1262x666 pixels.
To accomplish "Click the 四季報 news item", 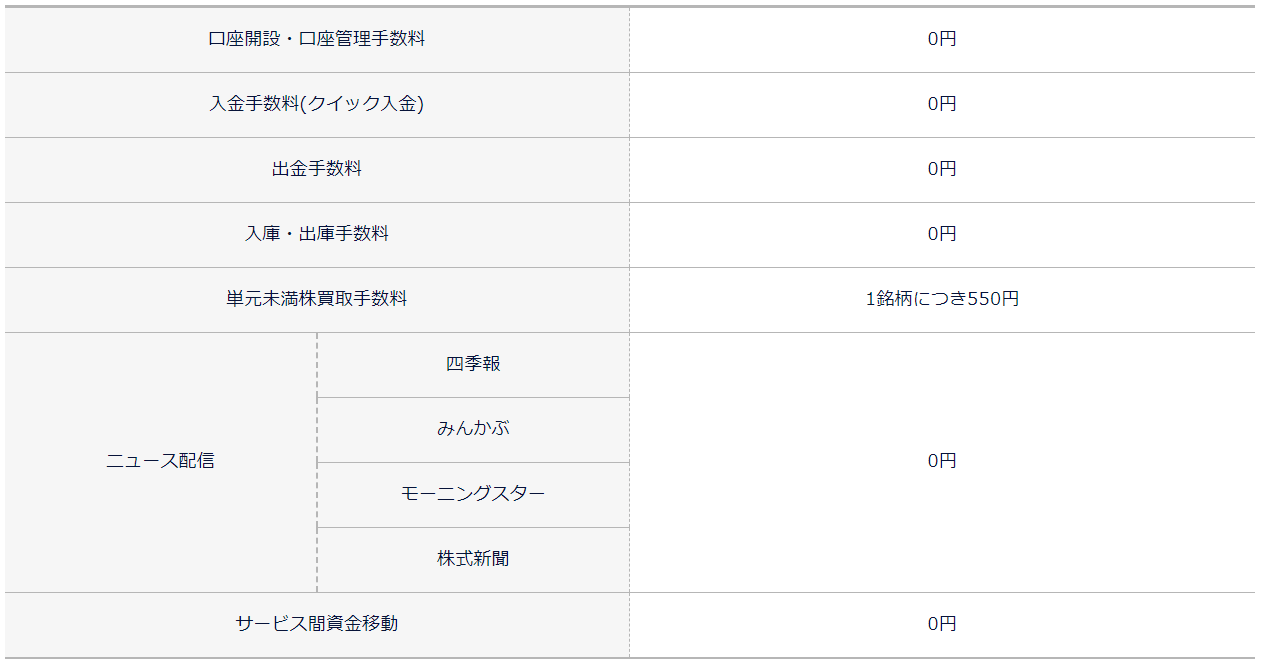I will click(473, 365).
